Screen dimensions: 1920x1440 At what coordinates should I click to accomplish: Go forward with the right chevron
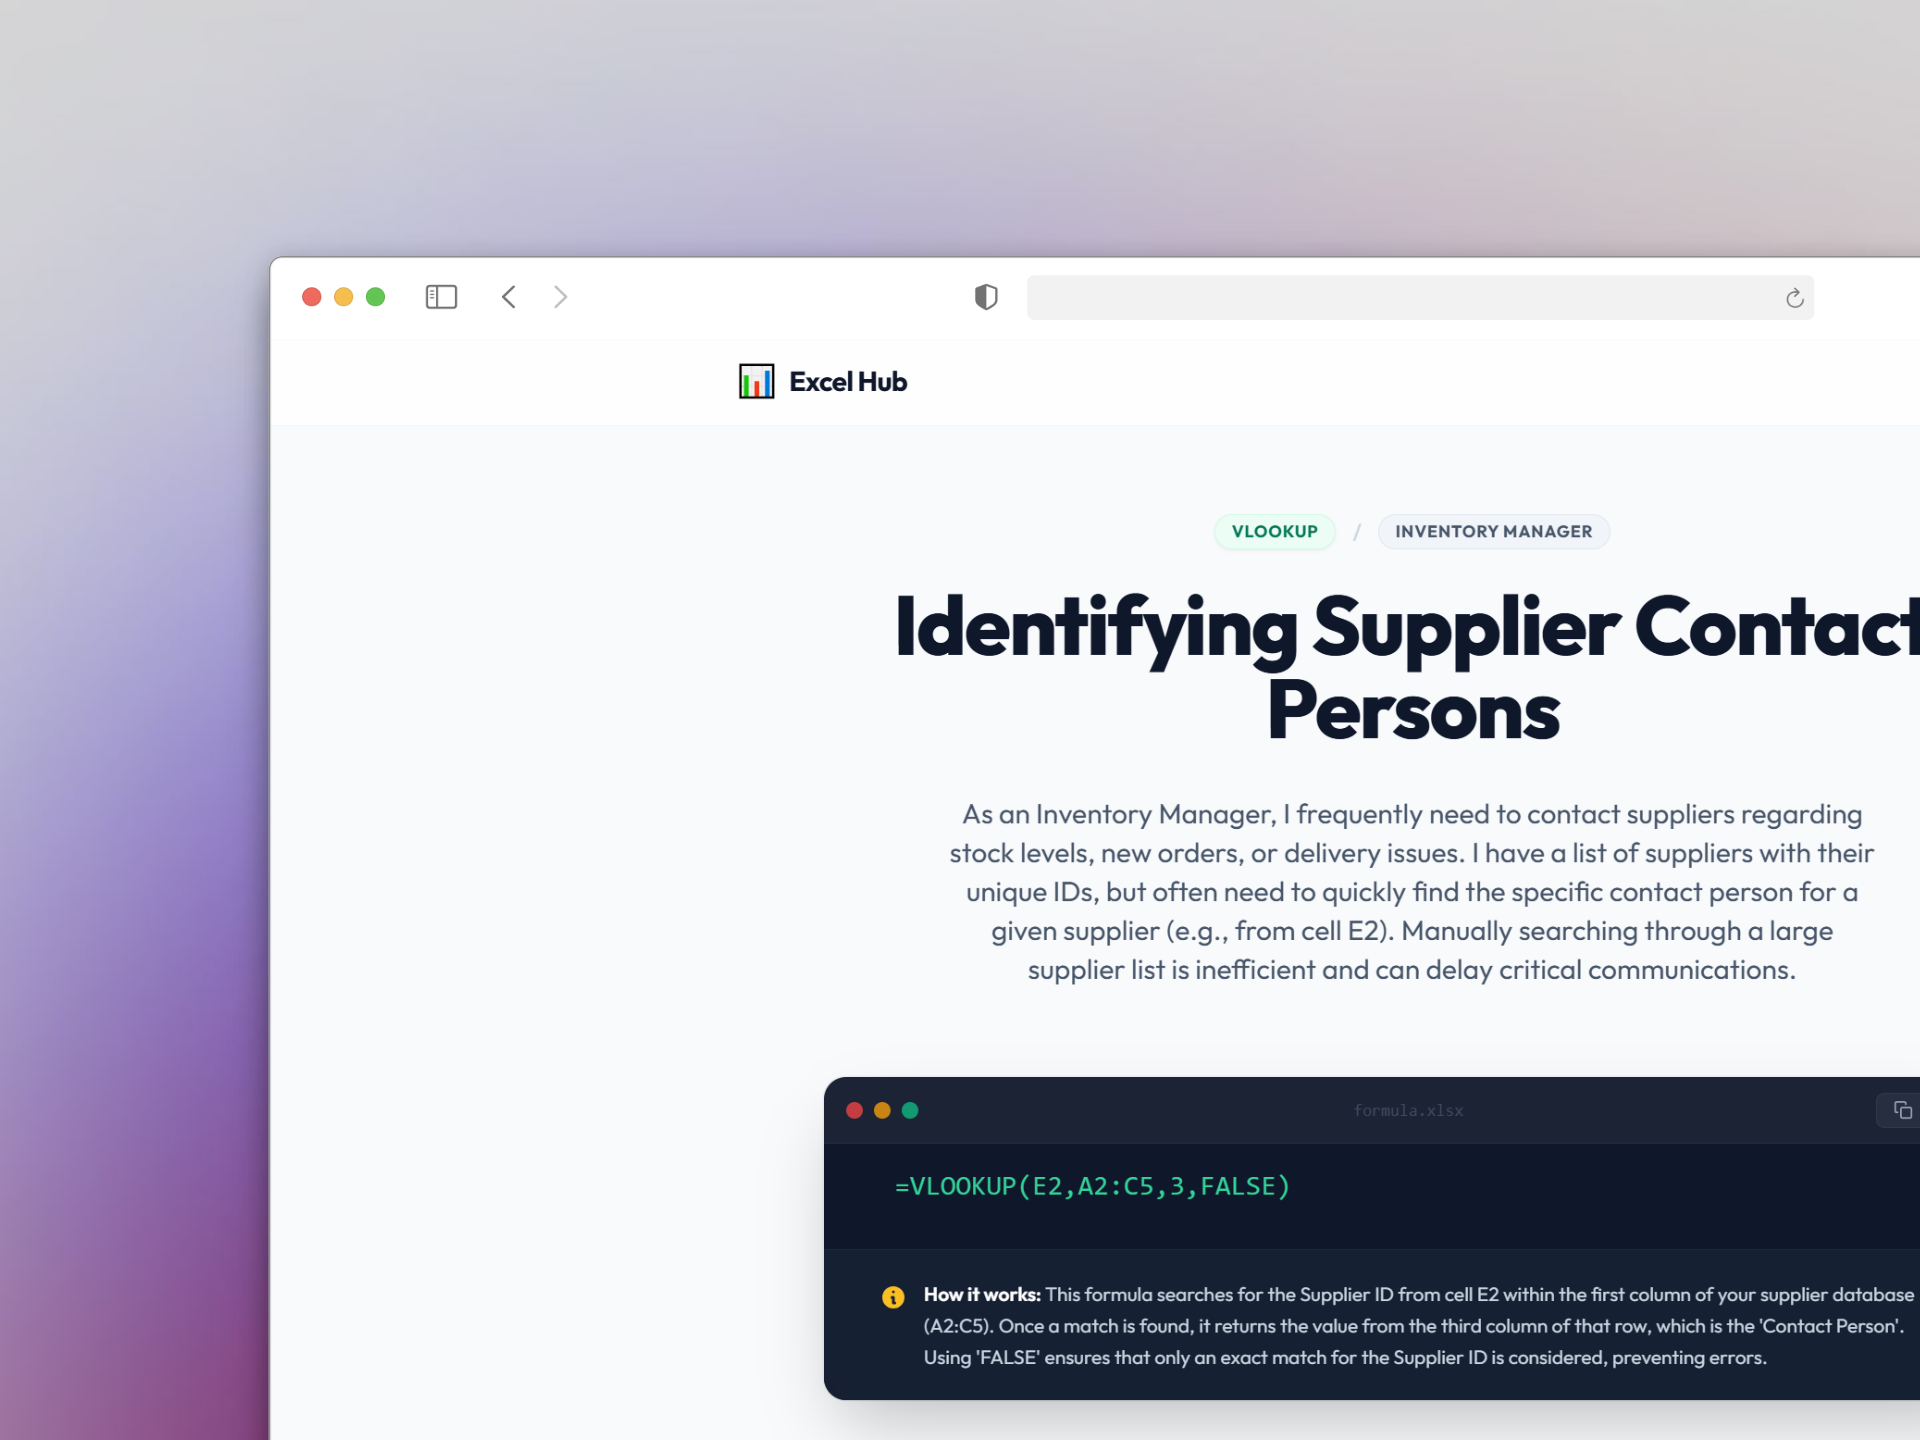560,297
